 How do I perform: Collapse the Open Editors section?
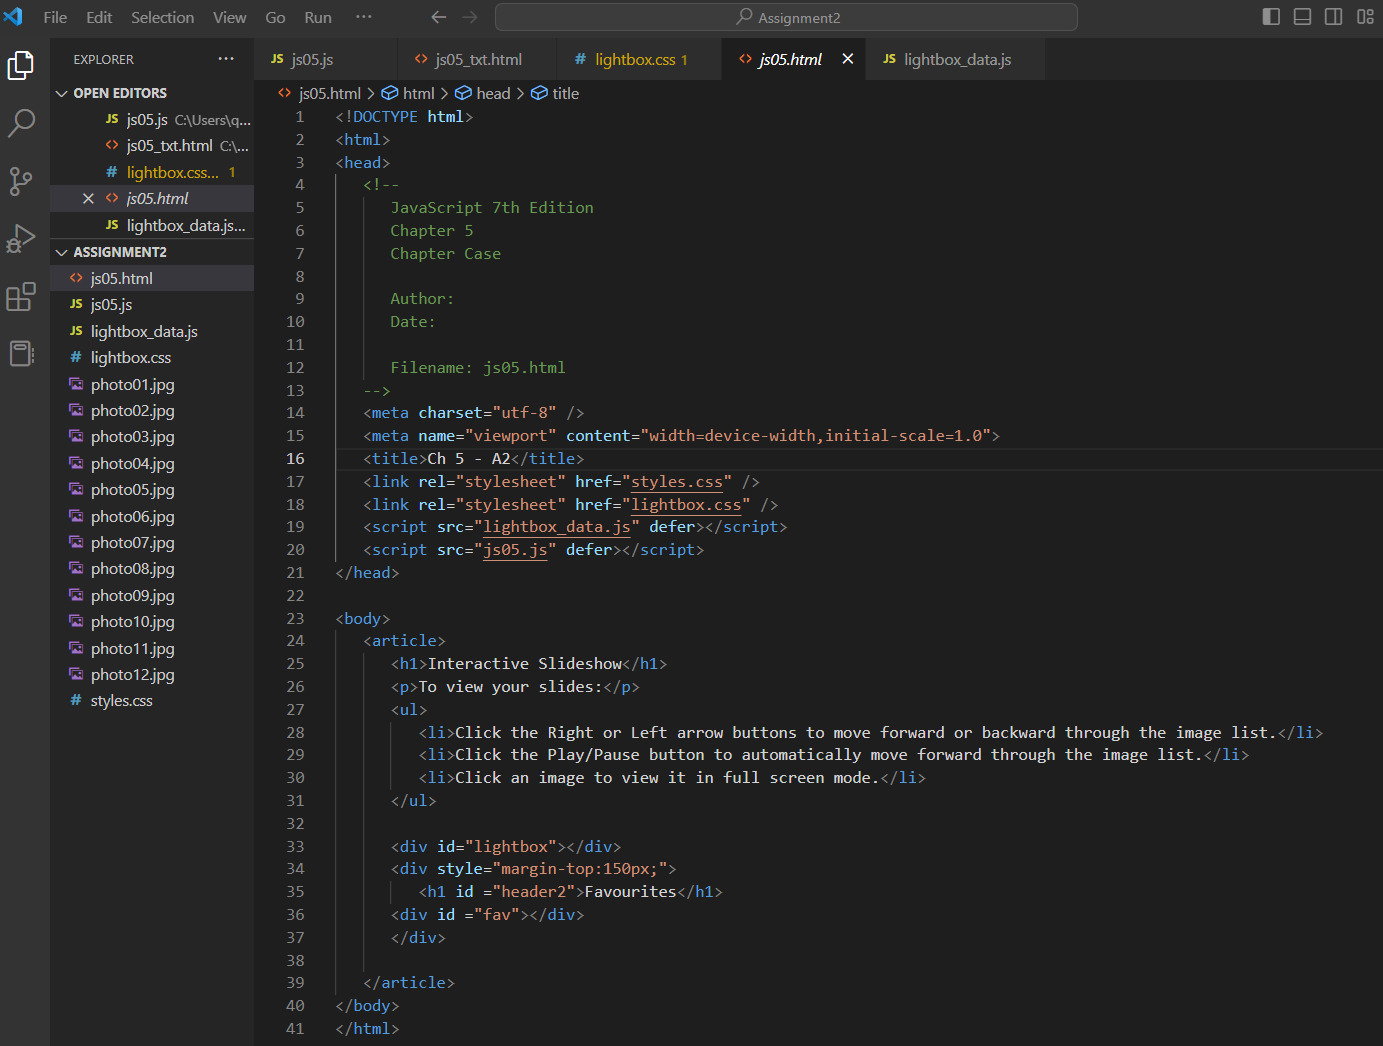(x=152, y=93)
